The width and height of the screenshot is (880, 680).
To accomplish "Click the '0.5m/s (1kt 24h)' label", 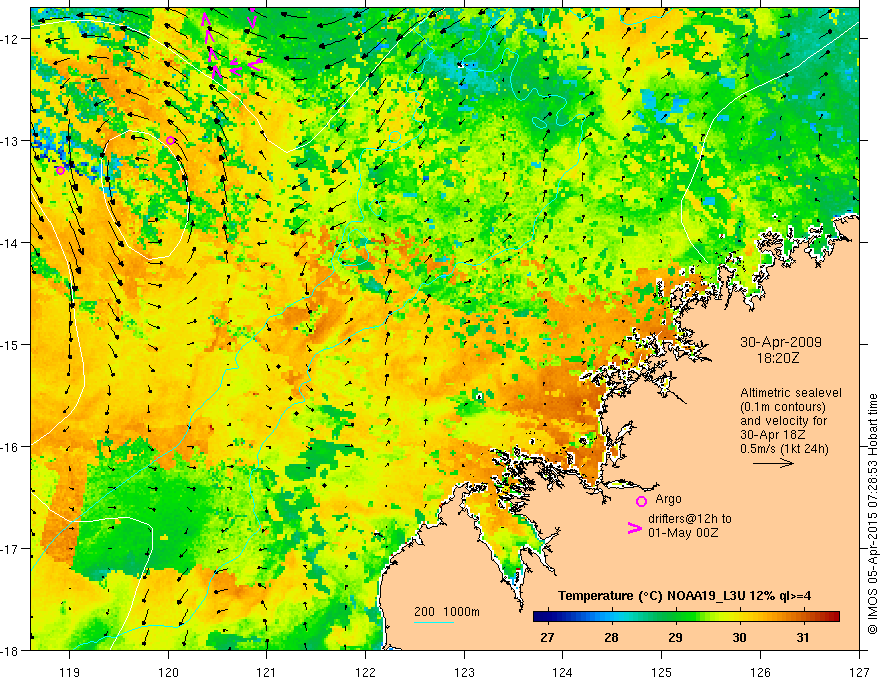I will 784,448.
